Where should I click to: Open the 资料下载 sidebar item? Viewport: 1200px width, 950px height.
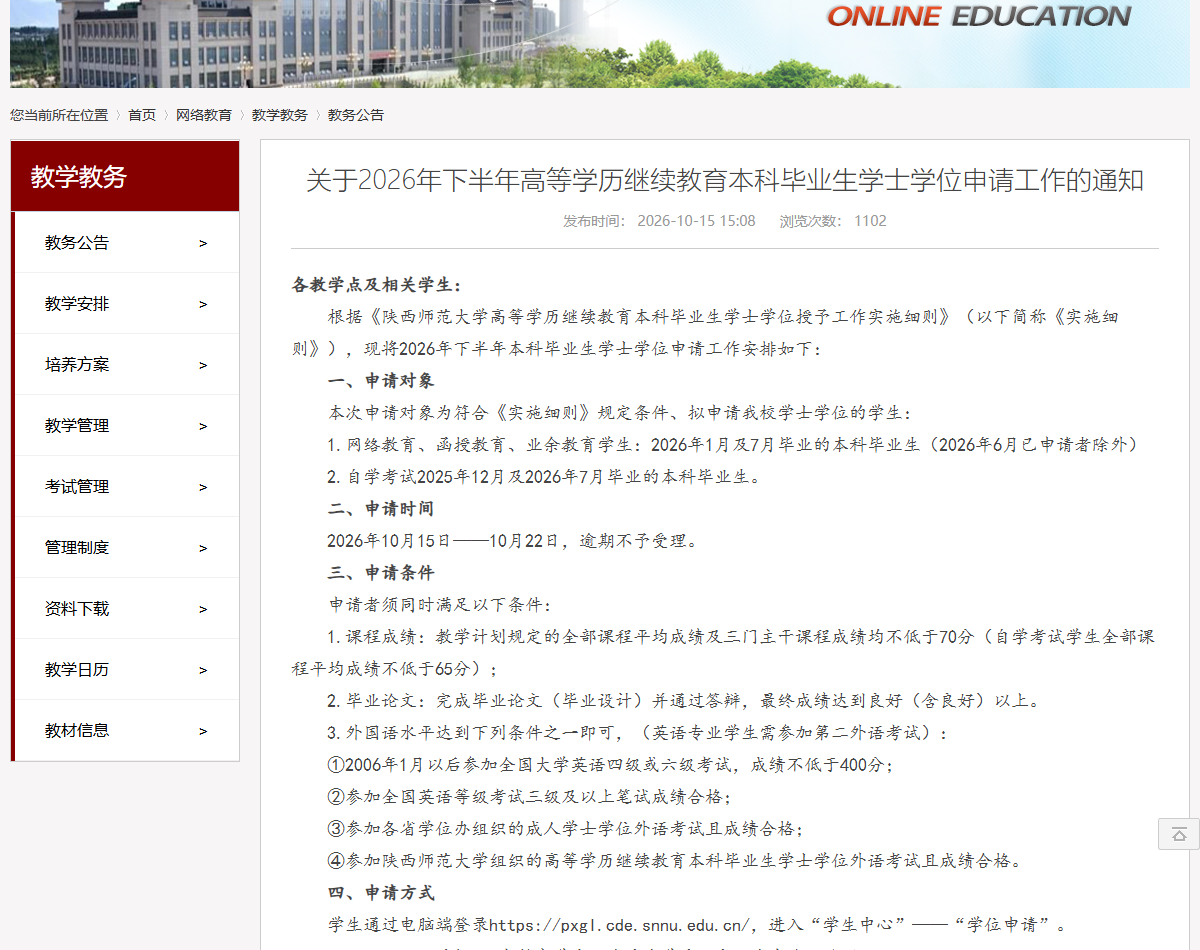point(127,608)
